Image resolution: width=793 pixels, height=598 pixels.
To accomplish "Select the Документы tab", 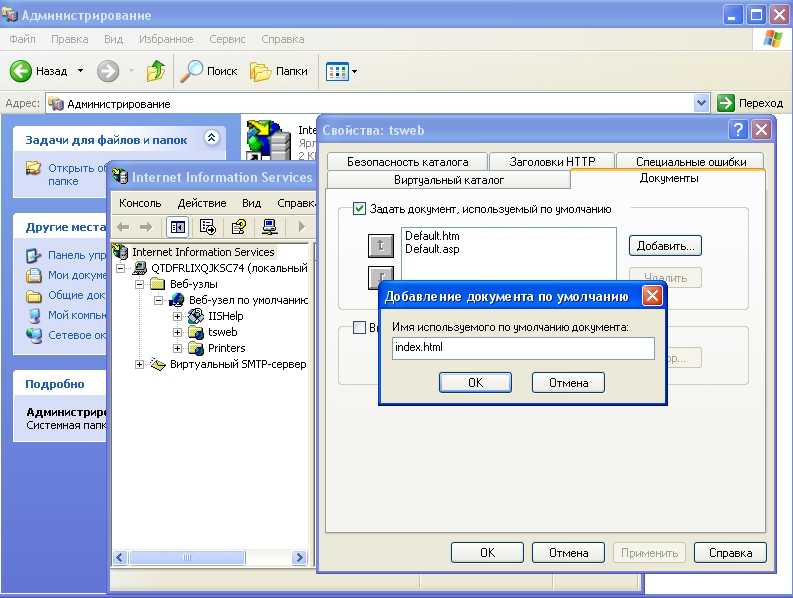I will (x=669, y=178).
